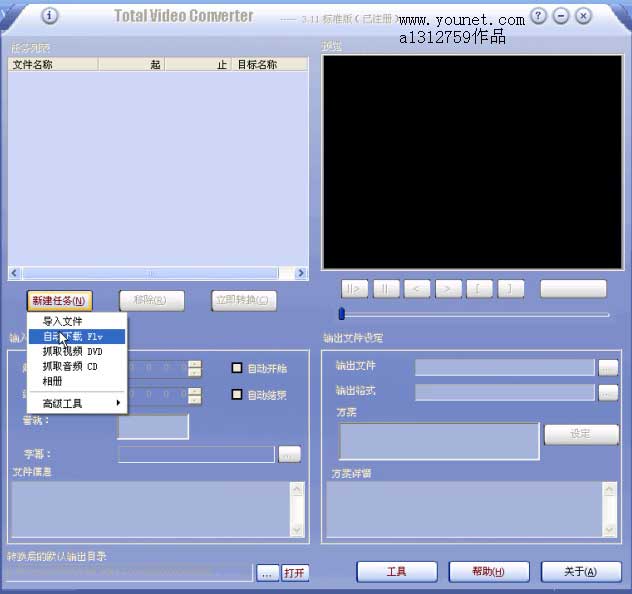Viewport: 632px width, 594px height.
Task: Browse for 输出文件 with '...' button
Action: 608,368
